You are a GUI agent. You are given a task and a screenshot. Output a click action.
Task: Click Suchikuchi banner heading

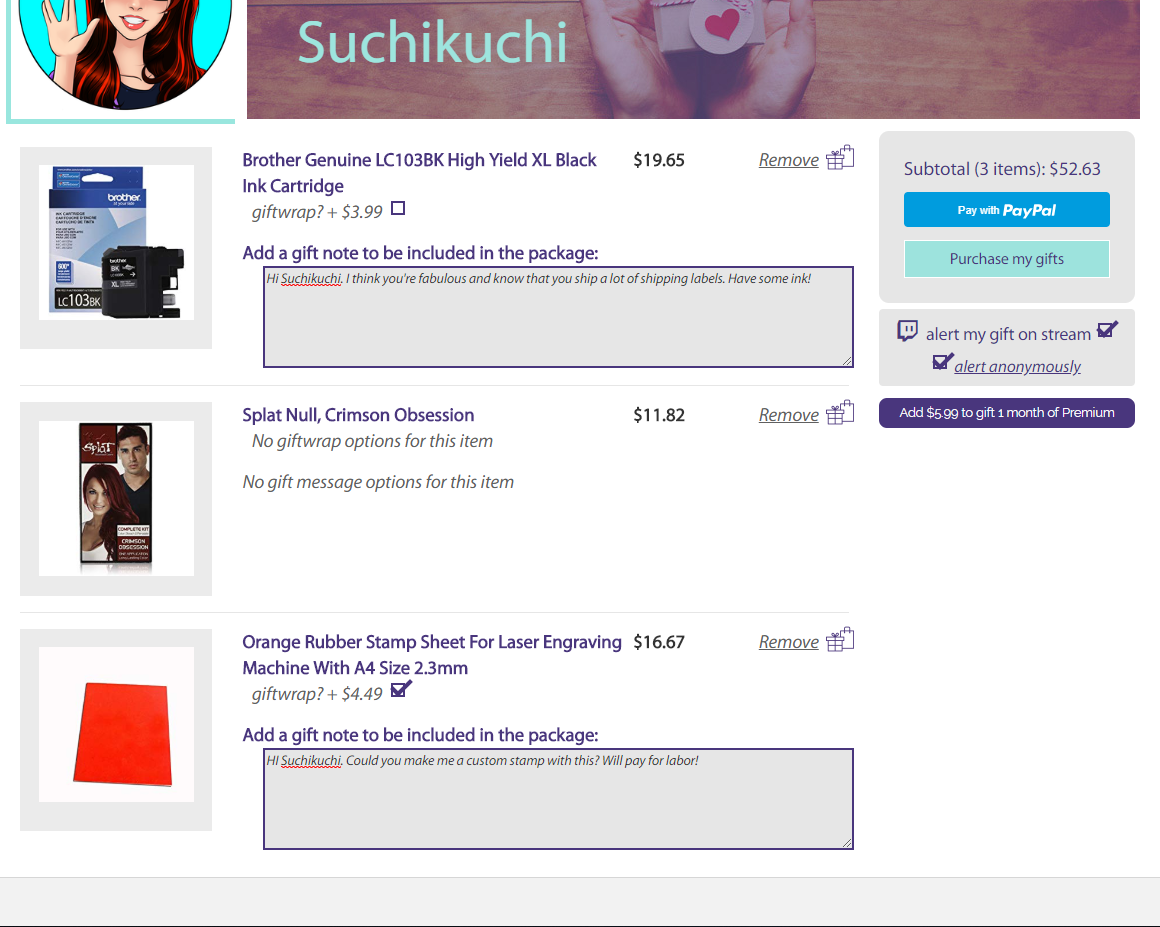click(x=432, y=42)
